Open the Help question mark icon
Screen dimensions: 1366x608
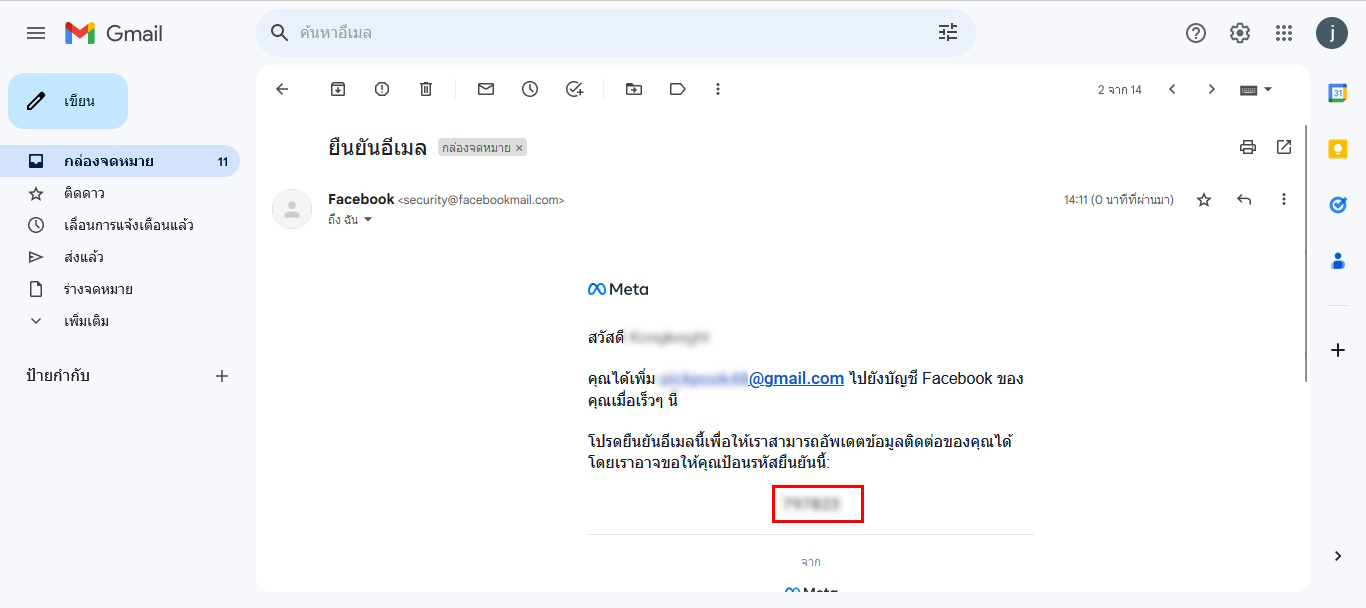pos(1196,33)
